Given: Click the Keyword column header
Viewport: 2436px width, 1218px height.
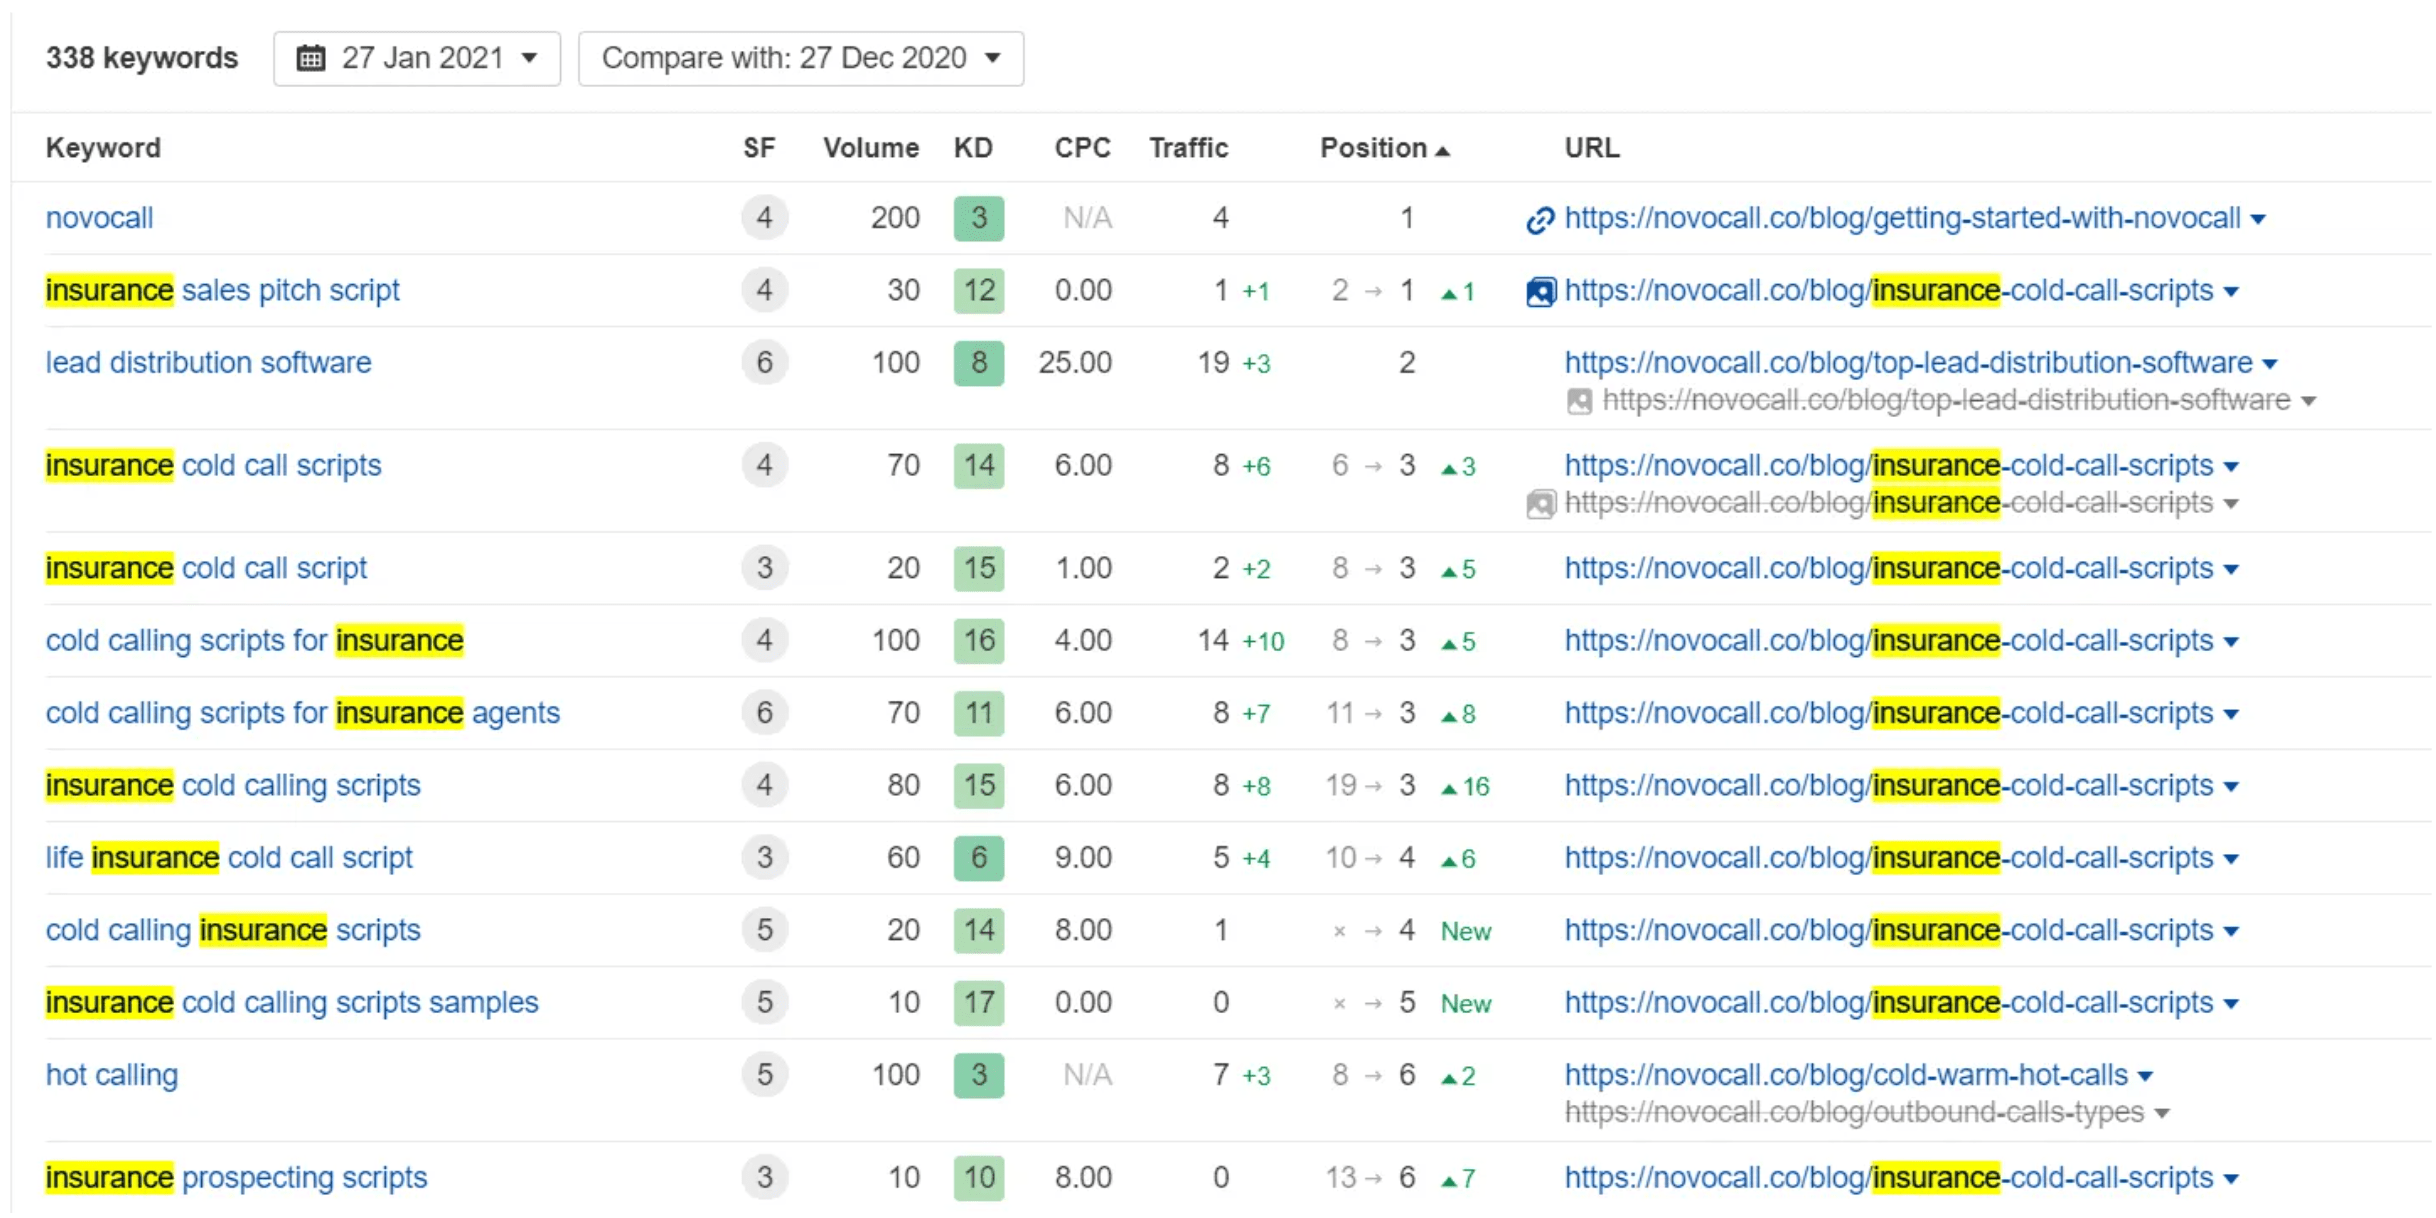Looking at the screenshot, I should click(103, 148).
